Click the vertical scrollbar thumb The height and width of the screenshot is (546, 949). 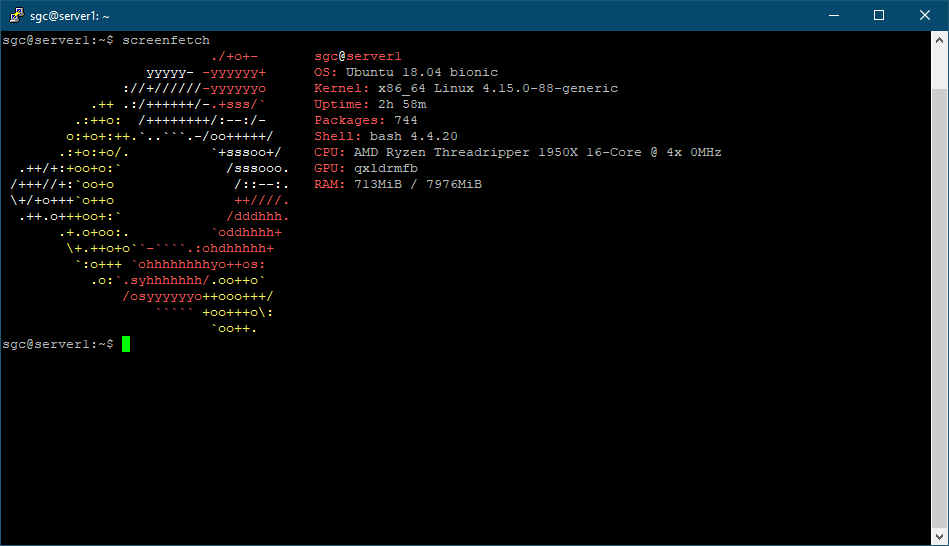939,308
